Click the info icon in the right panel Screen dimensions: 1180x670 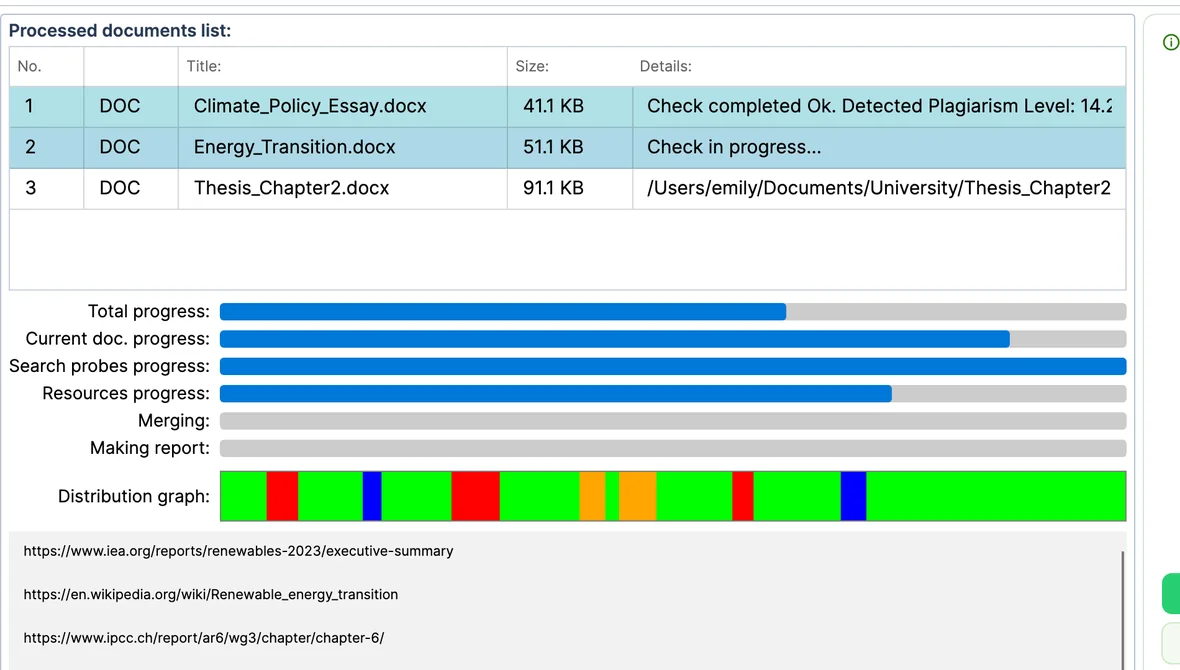coord(1171,42)
